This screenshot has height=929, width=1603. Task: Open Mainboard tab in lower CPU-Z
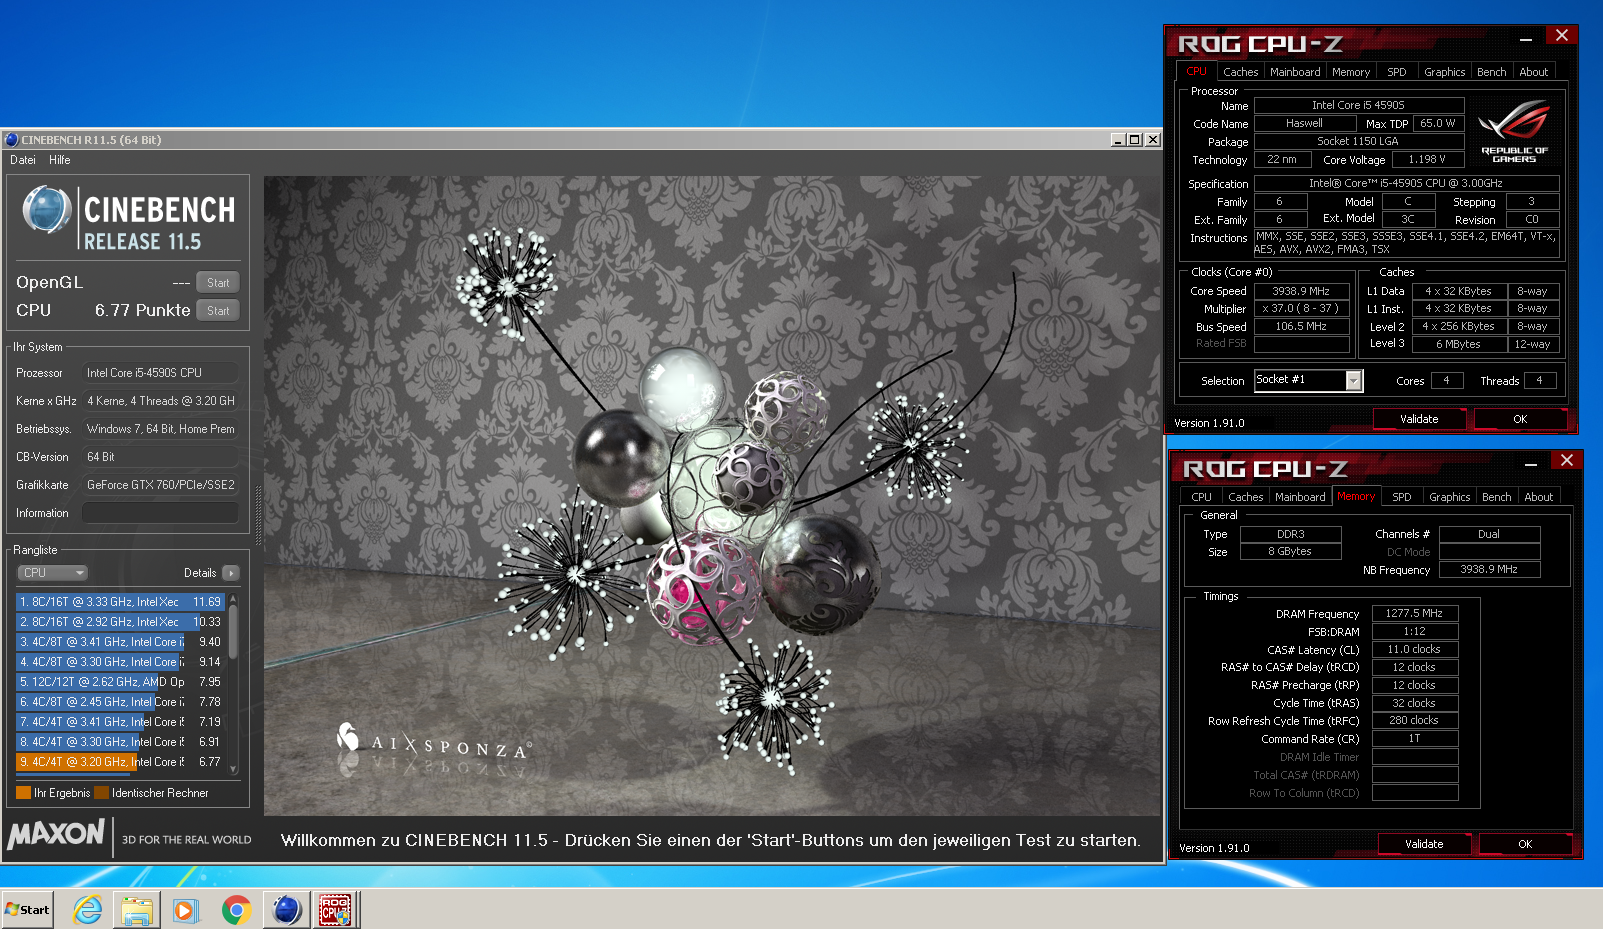pos(1300,497)
